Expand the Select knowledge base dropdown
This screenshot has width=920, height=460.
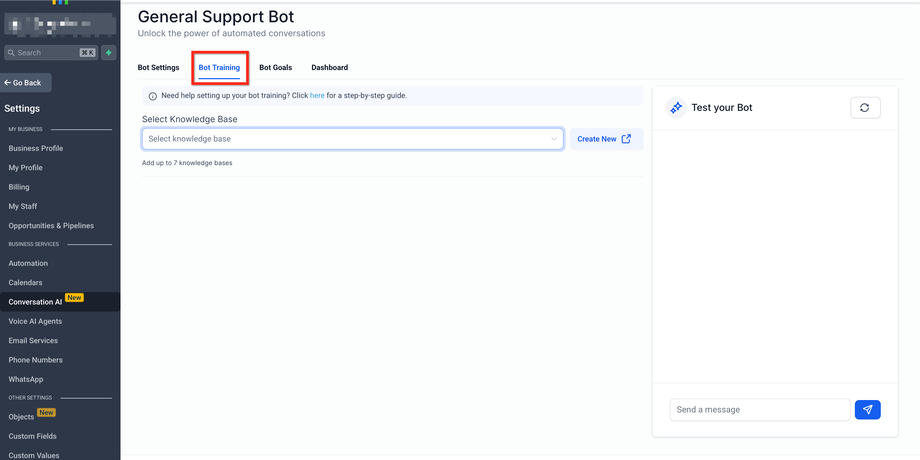tap(352, 139)
